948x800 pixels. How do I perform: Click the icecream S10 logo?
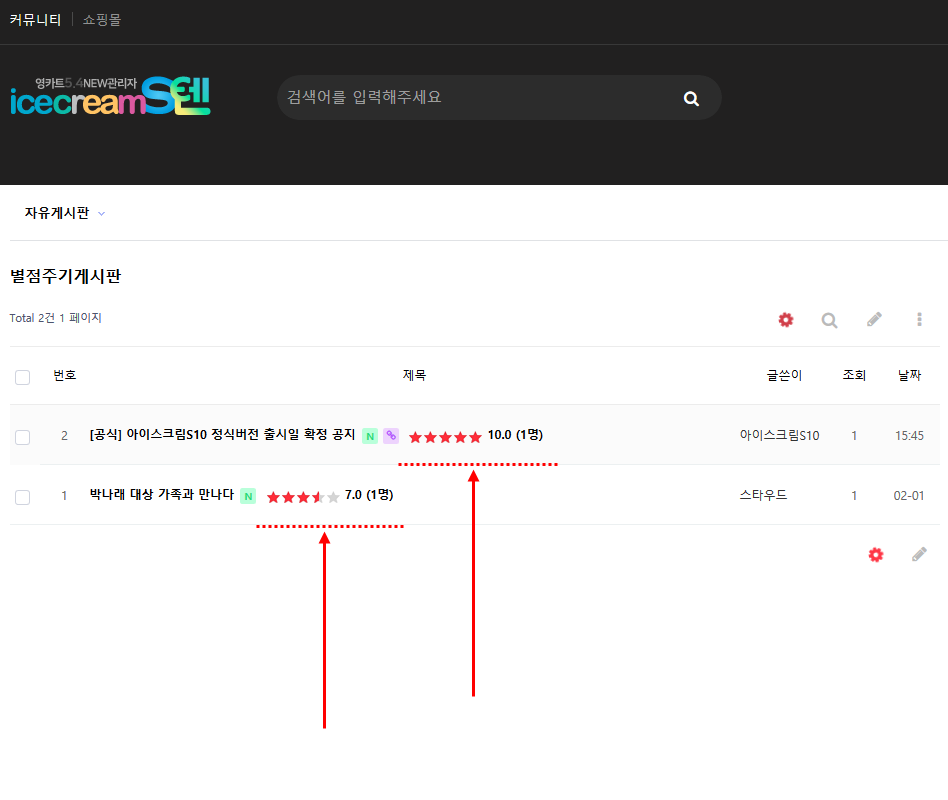[x=110, y=97]
